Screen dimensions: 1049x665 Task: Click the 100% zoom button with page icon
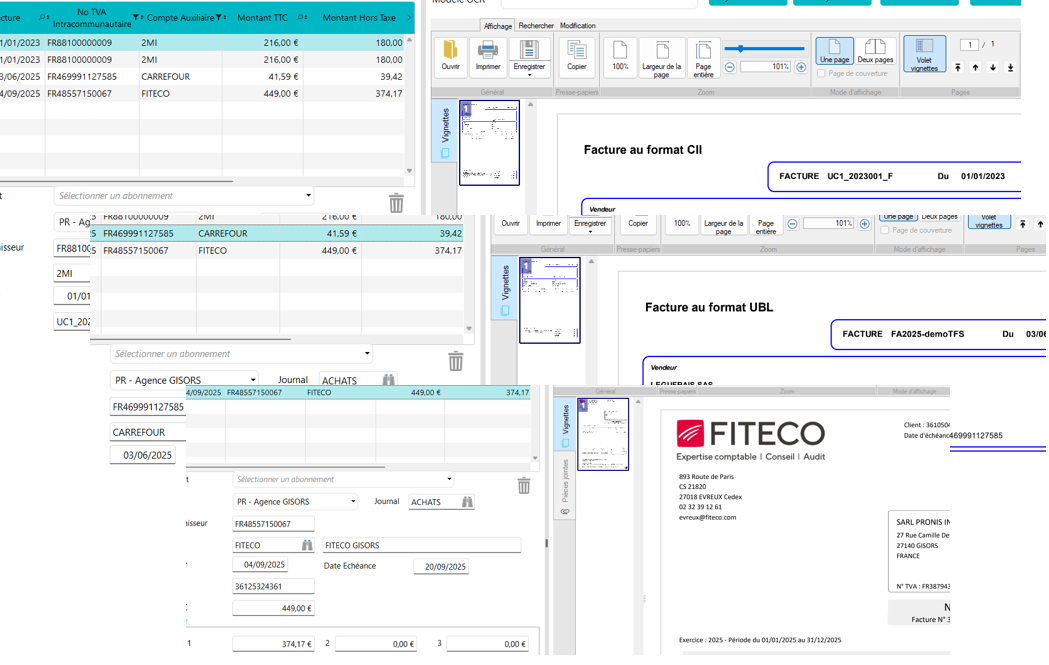(620, 55)
